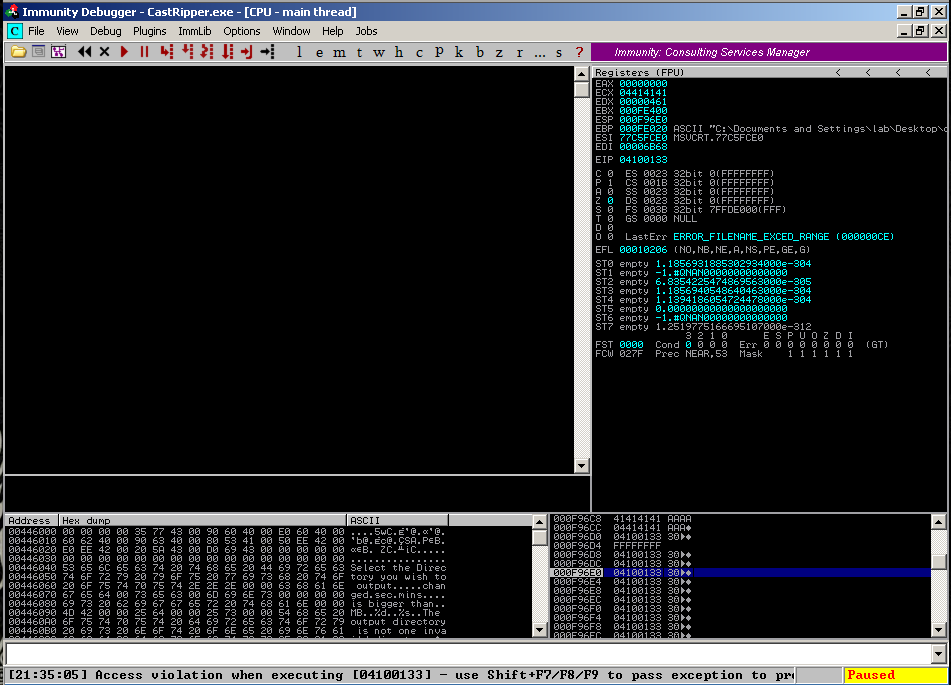Open the File menu
This screenshot has width=951, height=685.
pos(36,31)
